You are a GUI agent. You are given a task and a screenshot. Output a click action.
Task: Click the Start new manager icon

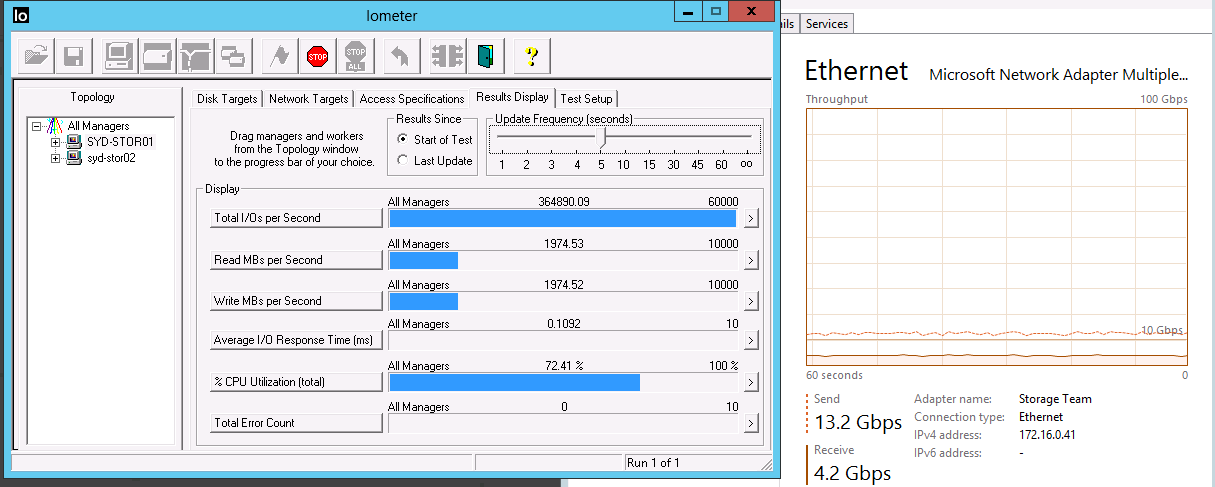(x=120, y=56)
